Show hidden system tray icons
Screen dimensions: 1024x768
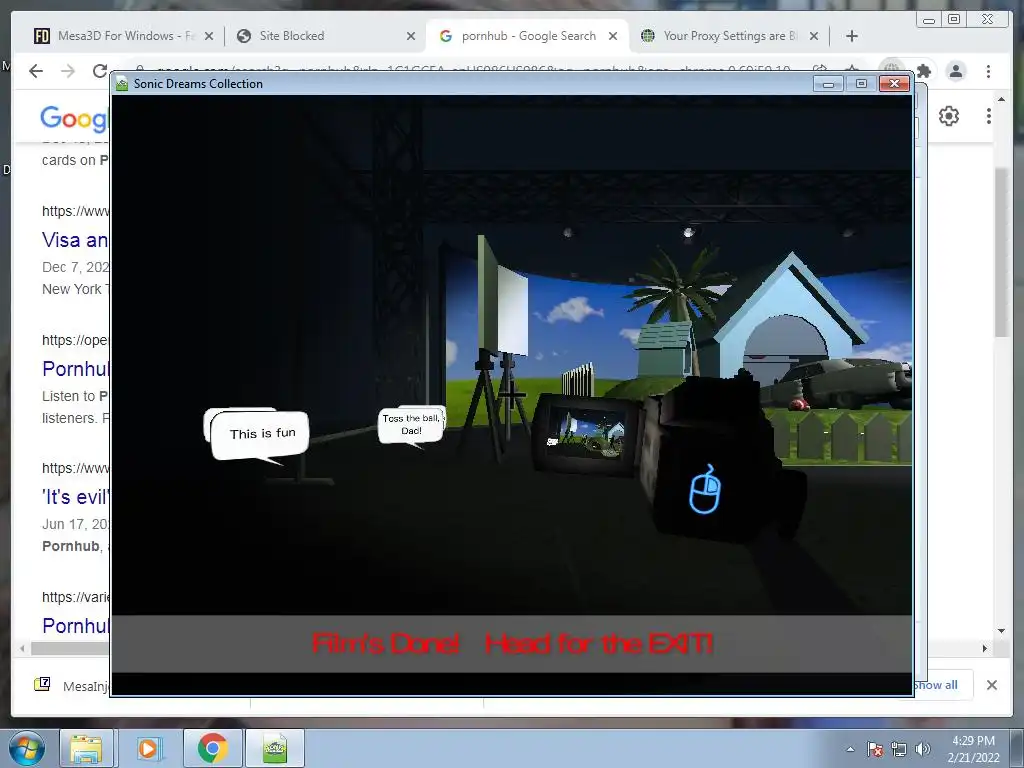coord(850,749)
